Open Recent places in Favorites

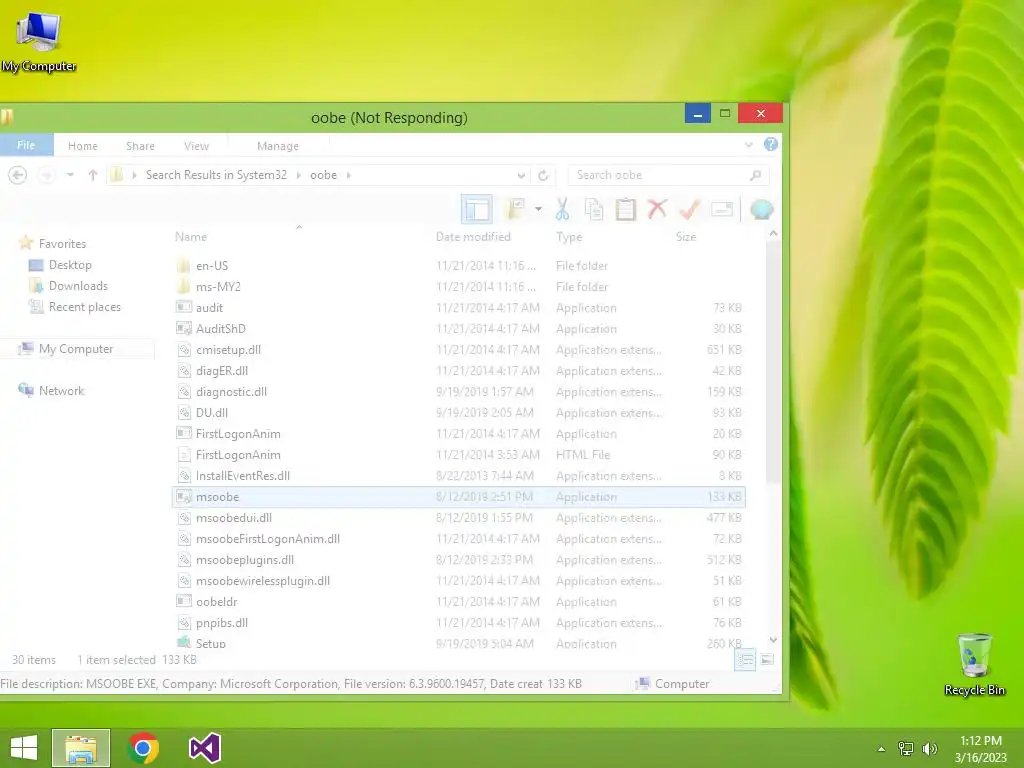pos(84,306)
